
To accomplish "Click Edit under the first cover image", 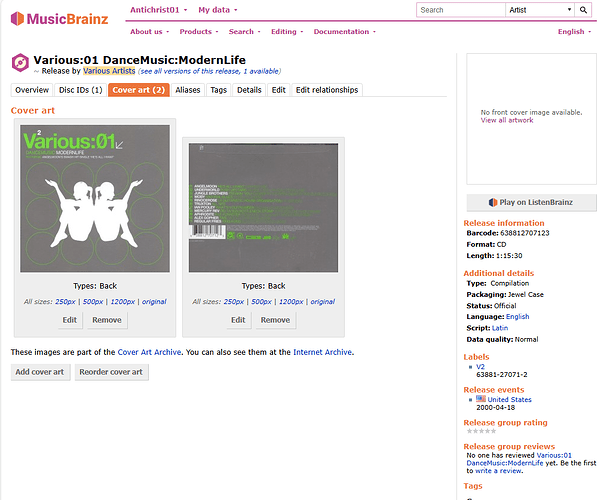I will pos(70,320).
